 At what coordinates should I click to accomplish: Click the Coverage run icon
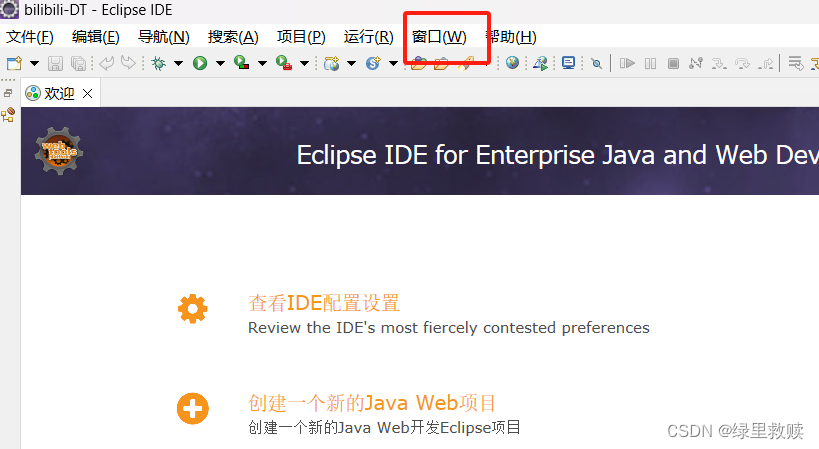pyautogui.click(x=241, y=63)
